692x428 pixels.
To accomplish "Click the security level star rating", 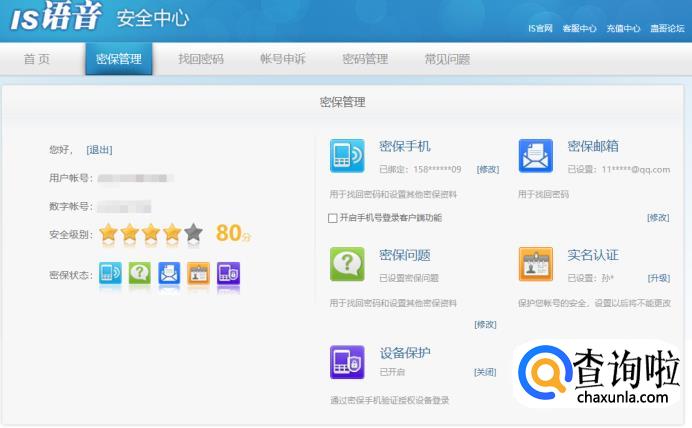I will pyautogui.click(x=151, y=234).
